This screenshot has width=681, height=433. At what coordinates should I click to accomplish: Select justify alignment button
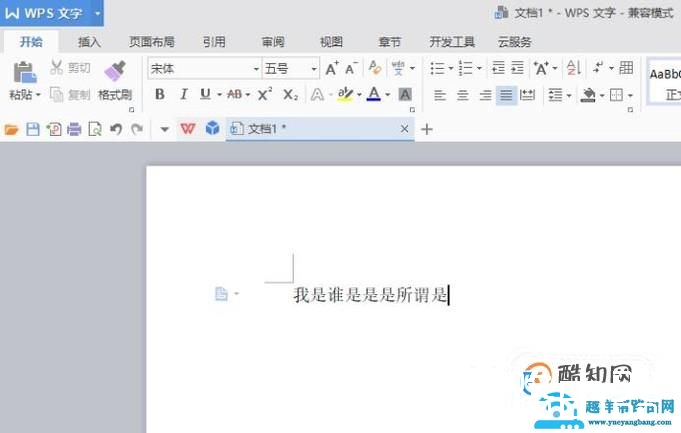coord(506,95)
